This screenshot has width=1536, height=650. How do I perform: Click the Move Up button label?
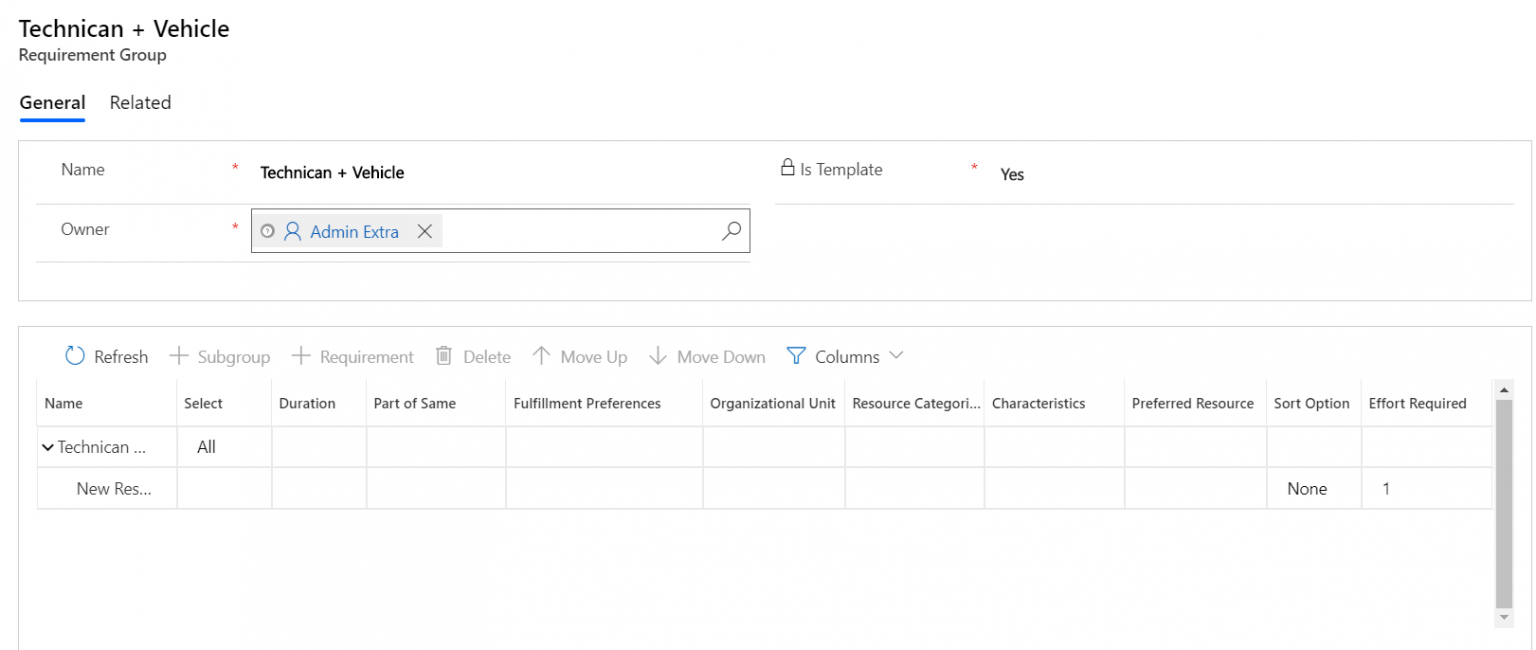coord(594,357)
